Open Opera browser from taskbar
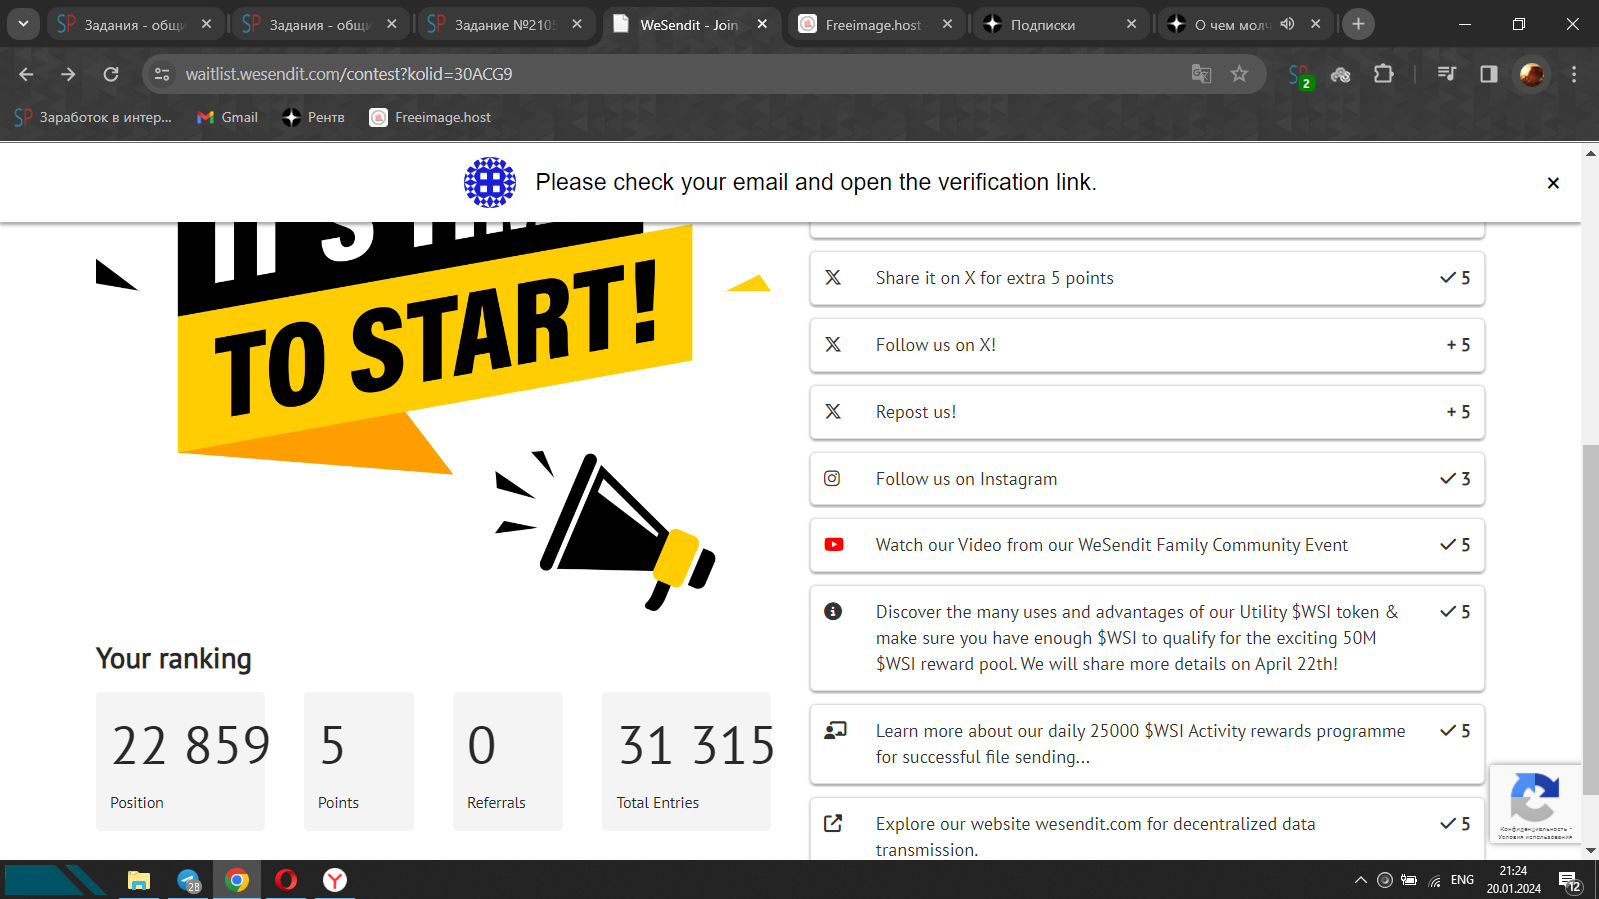 coord(286,880)
